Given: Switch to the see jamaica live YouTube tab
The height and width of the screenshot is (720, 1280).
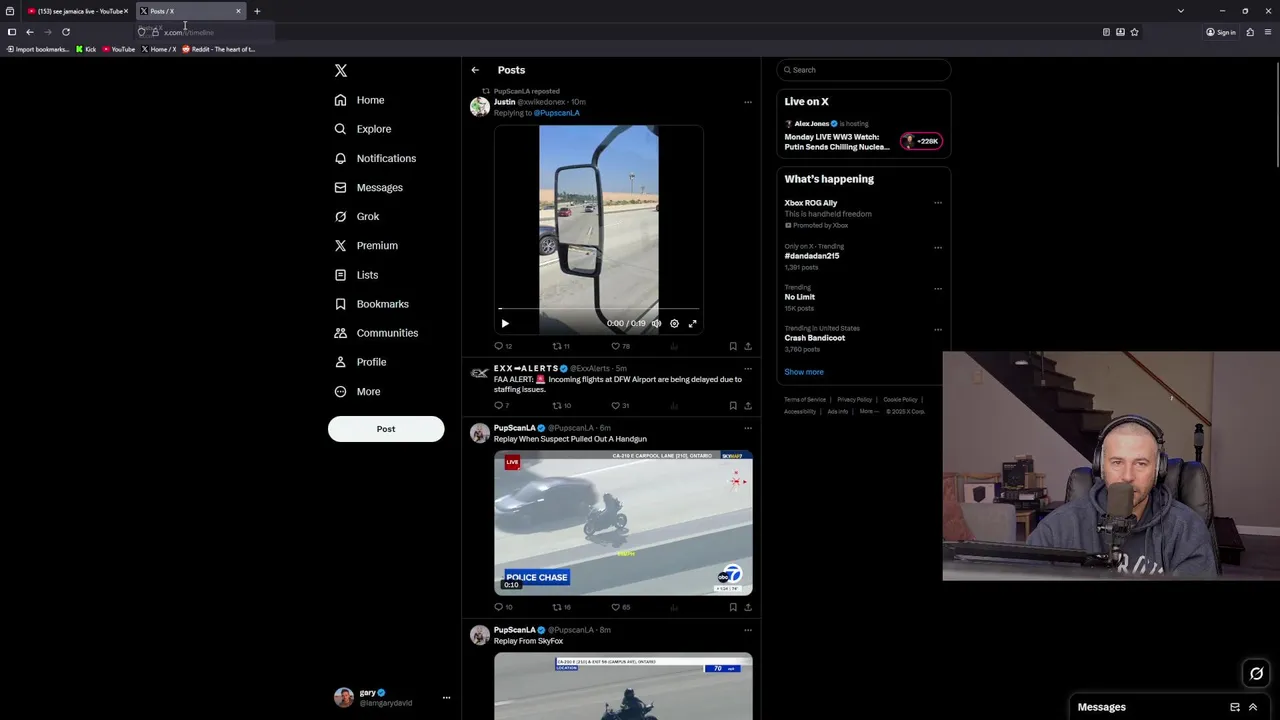Looking at the screenshot, I should tap(76, 11).
